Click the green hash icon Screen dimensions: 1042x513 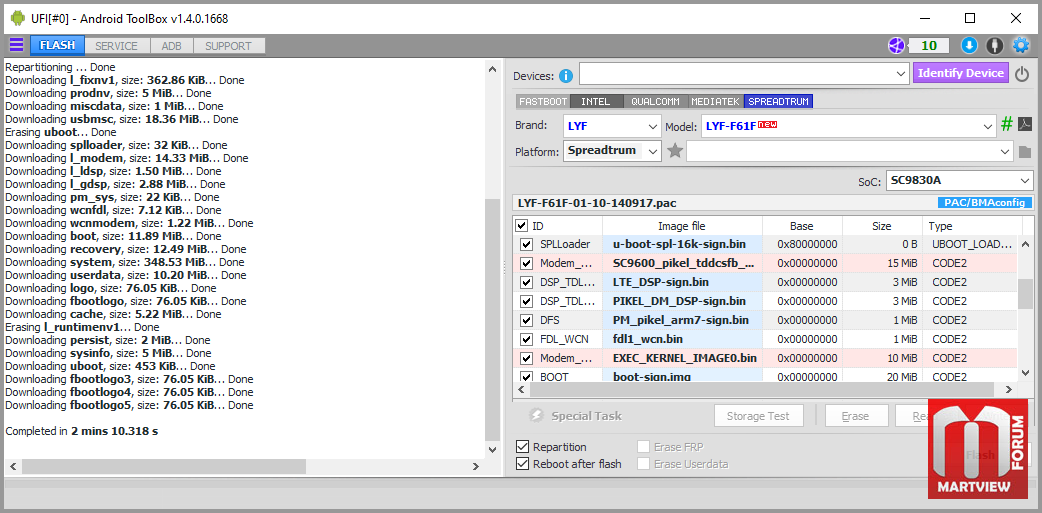pyautogui.click(x=1007, y=125)
